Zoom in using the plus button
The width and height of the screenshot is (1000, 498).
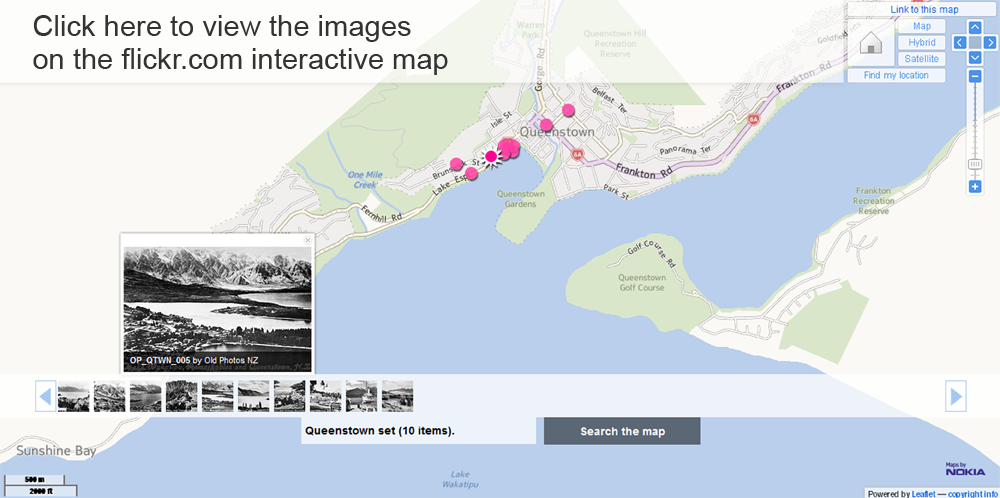coord(975,187)
